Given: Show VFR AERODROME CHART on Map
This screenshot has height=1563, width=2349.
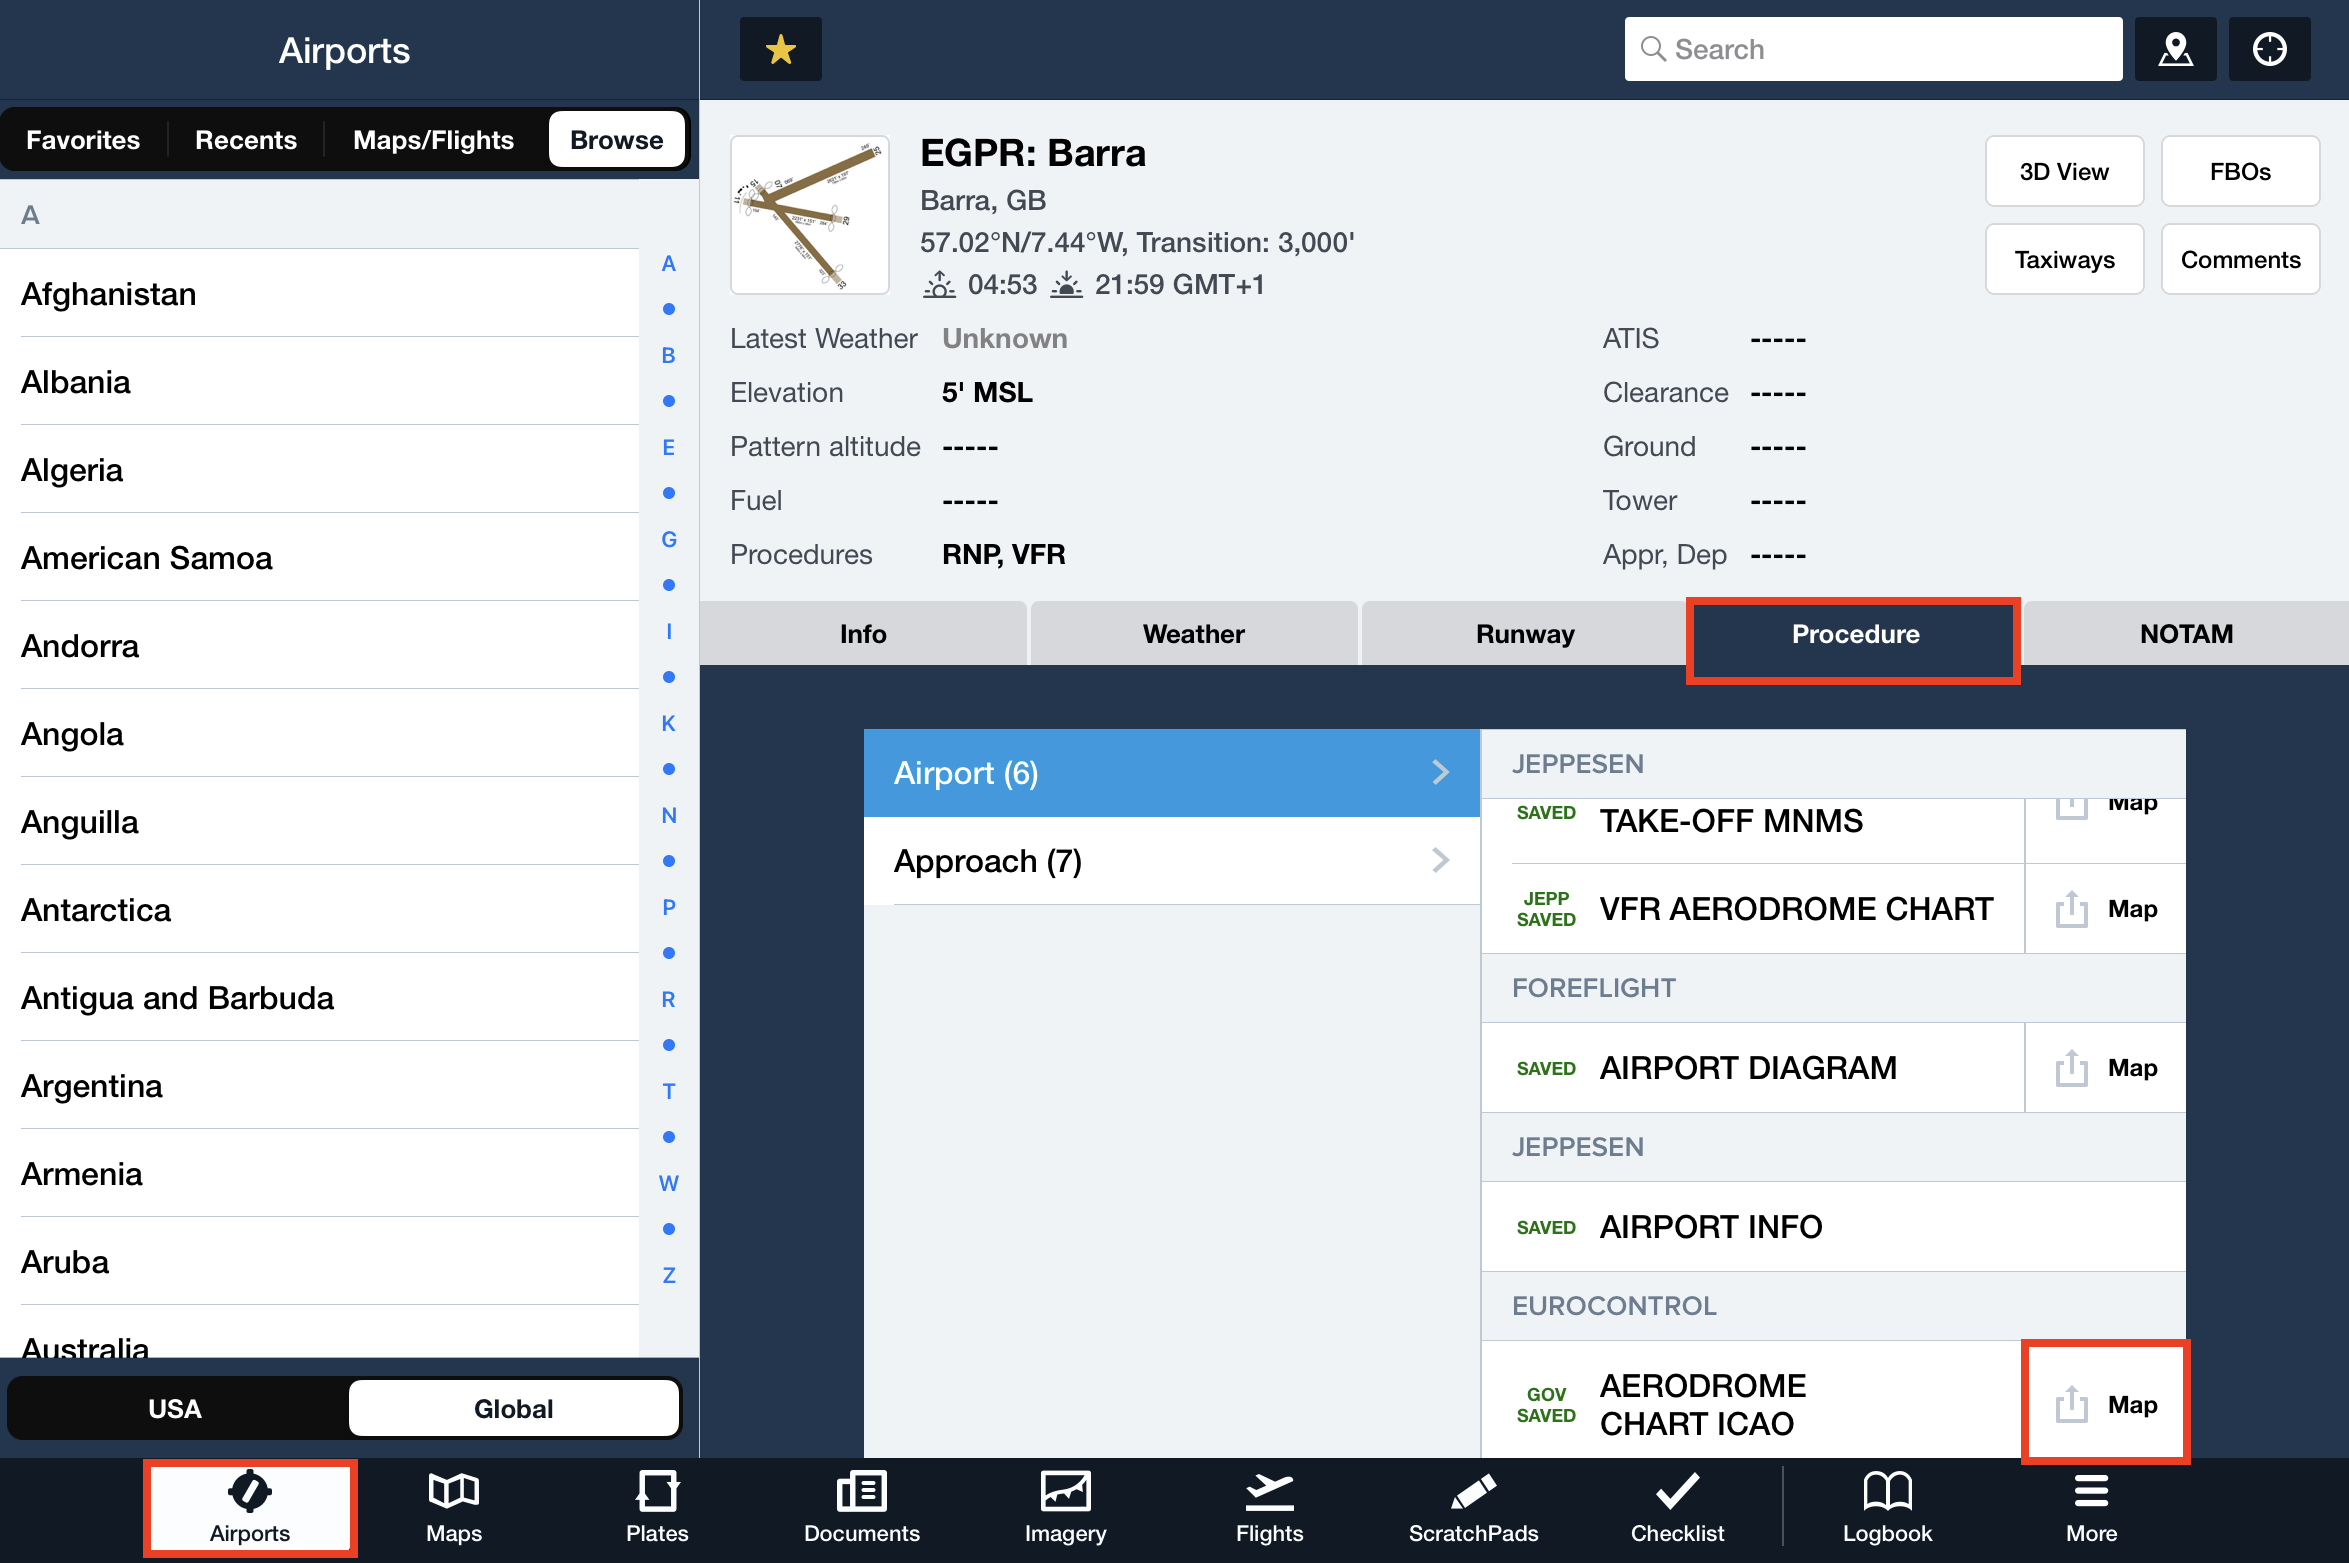Looking at the screenshot, I should (2132, 909).
